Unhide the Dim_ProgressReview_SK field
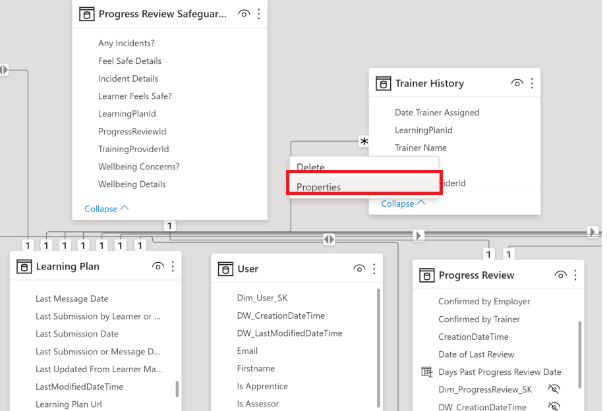607x411 pixels. point(554,389)
